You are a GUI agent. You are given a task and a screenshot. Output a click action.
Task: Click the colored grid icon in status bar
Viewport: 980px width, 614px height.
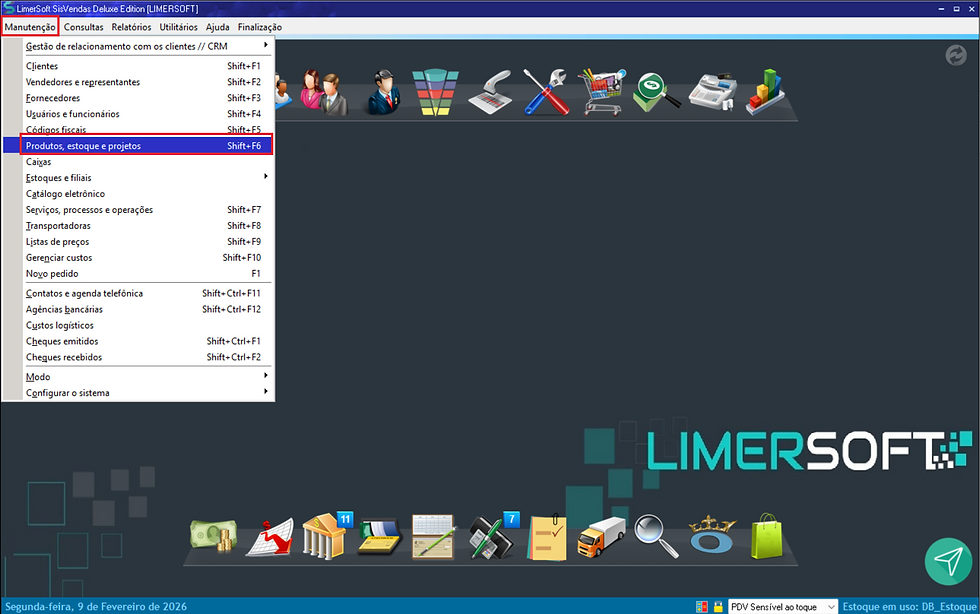(x=702, y=606)
